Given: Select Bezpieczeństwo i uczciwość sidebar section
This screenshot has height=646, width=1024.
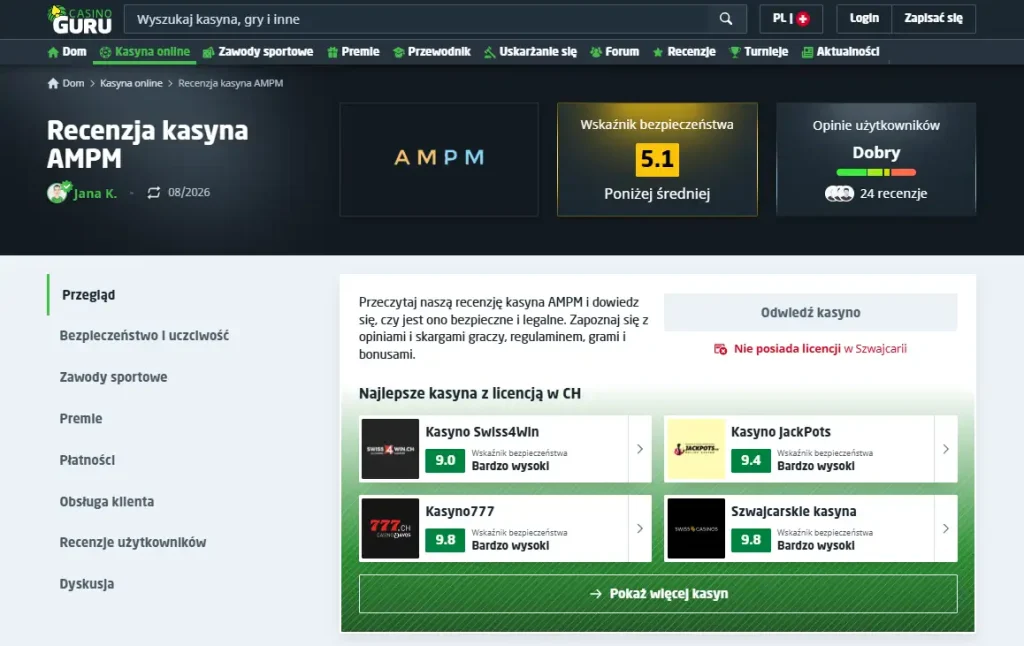Looking at the screenshot, I should (x=144, y=336).
